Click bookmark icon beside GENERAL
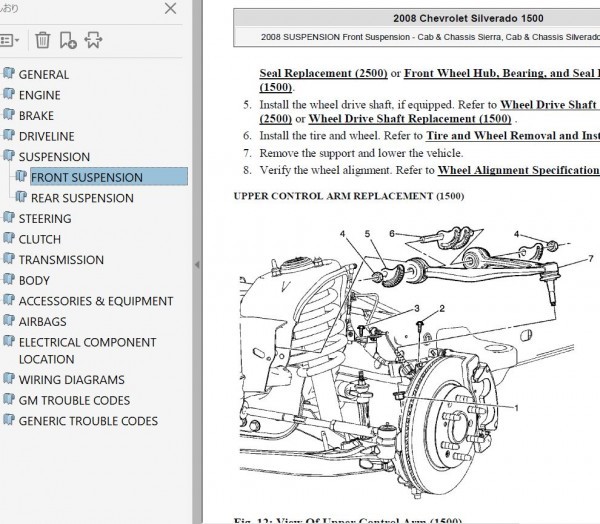 [8, 73]
